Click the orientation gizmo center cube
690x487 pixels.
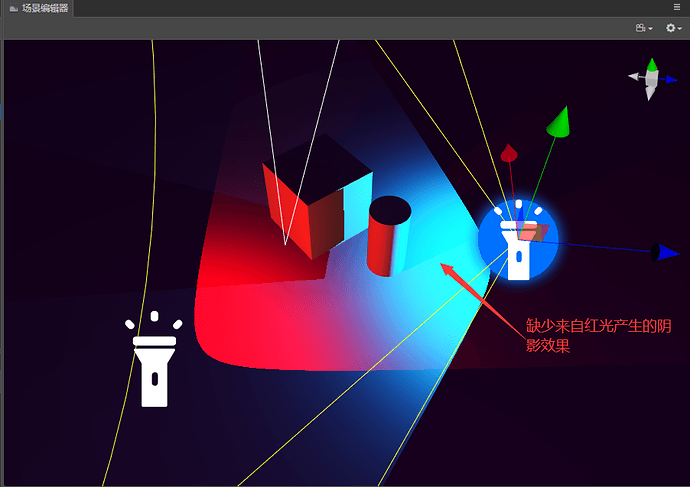click(x=652, y=79)
